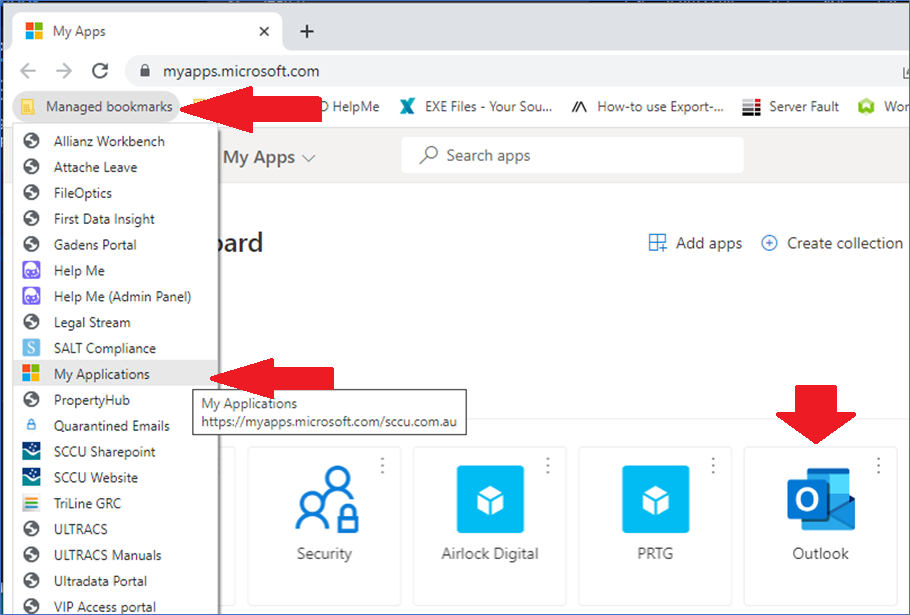The image size is (910, 615).
Task: Open the Outlook app tile
Action: (x=821, y=526)
